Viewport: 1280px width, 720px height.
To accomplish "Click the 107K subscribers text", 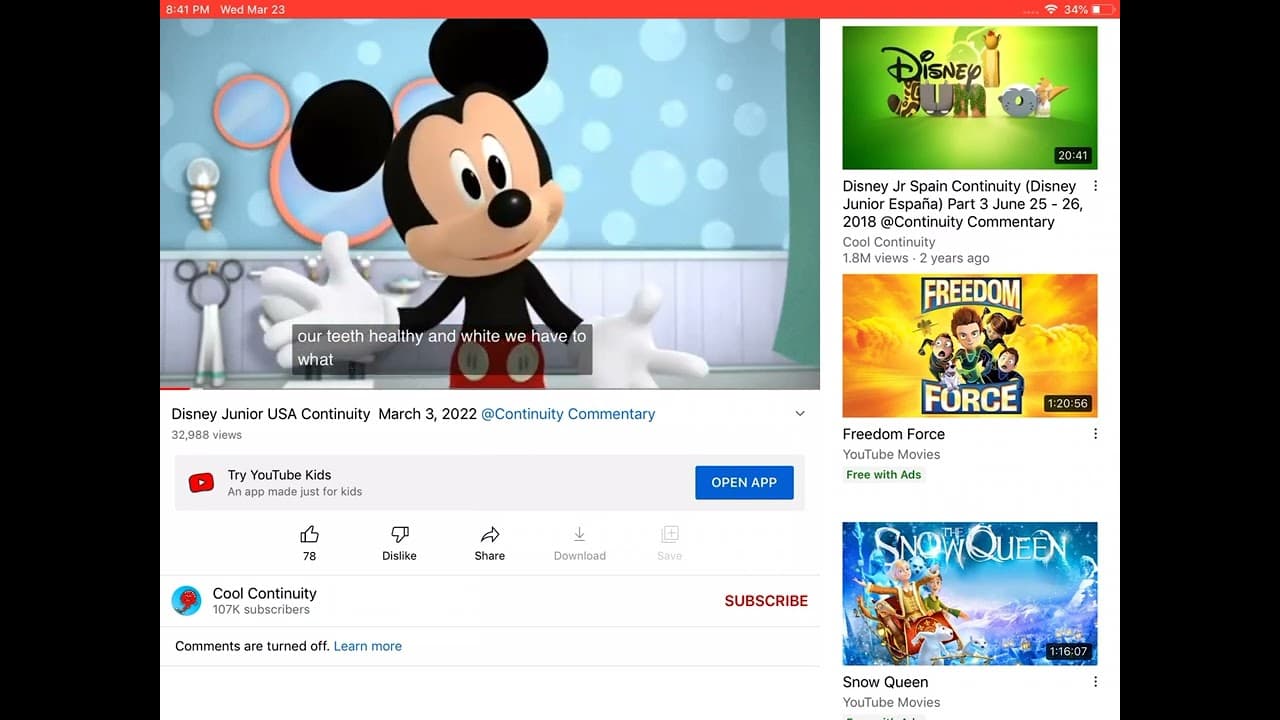I will 261,610.
